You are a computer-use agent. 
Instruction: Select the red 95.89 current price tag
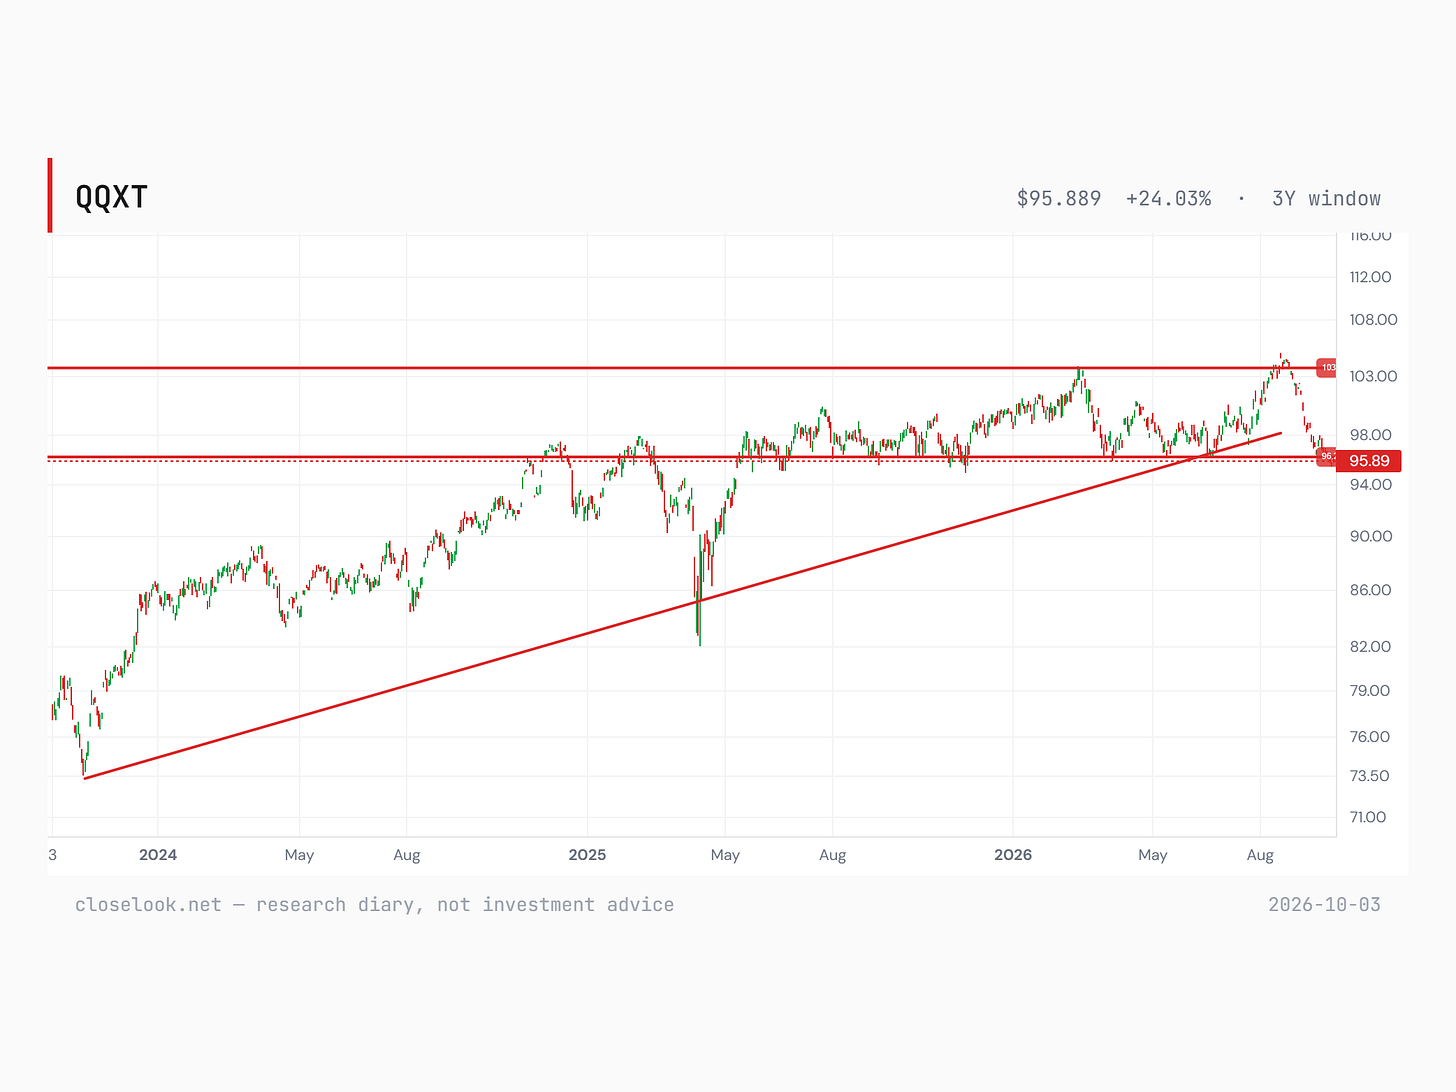point(1368,461)
